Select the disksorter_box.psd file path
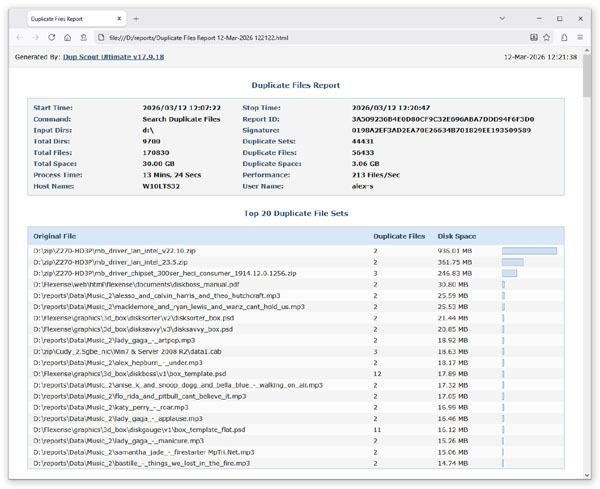This screenshot has width=600, height=489. point(134,318)
